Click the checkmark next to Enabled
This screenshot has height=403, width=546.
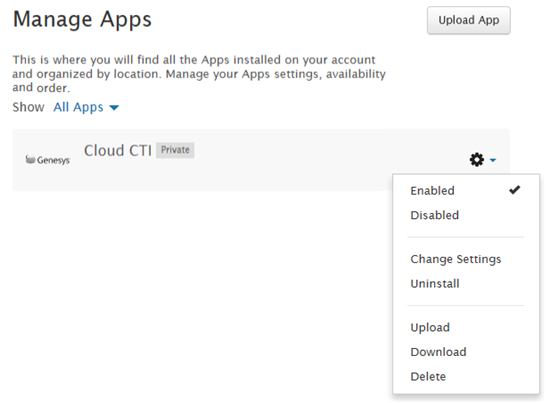(x=514, y=190)
